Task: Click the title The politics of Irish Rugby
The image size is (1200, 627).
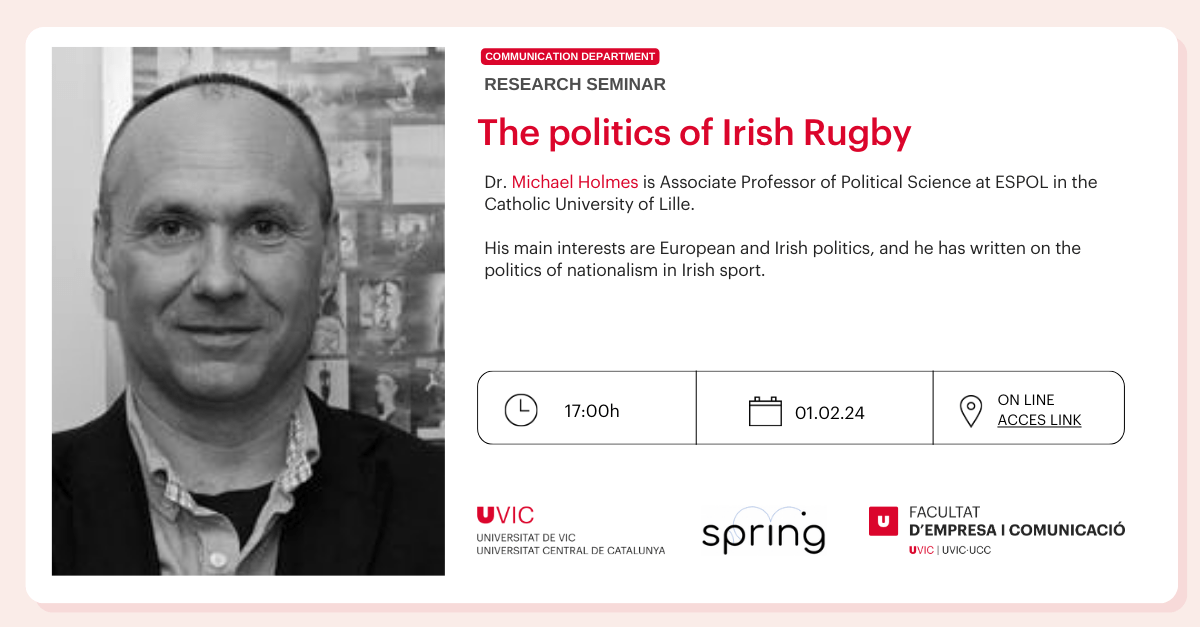Action: pyautogui.click(x=694, y=133)
